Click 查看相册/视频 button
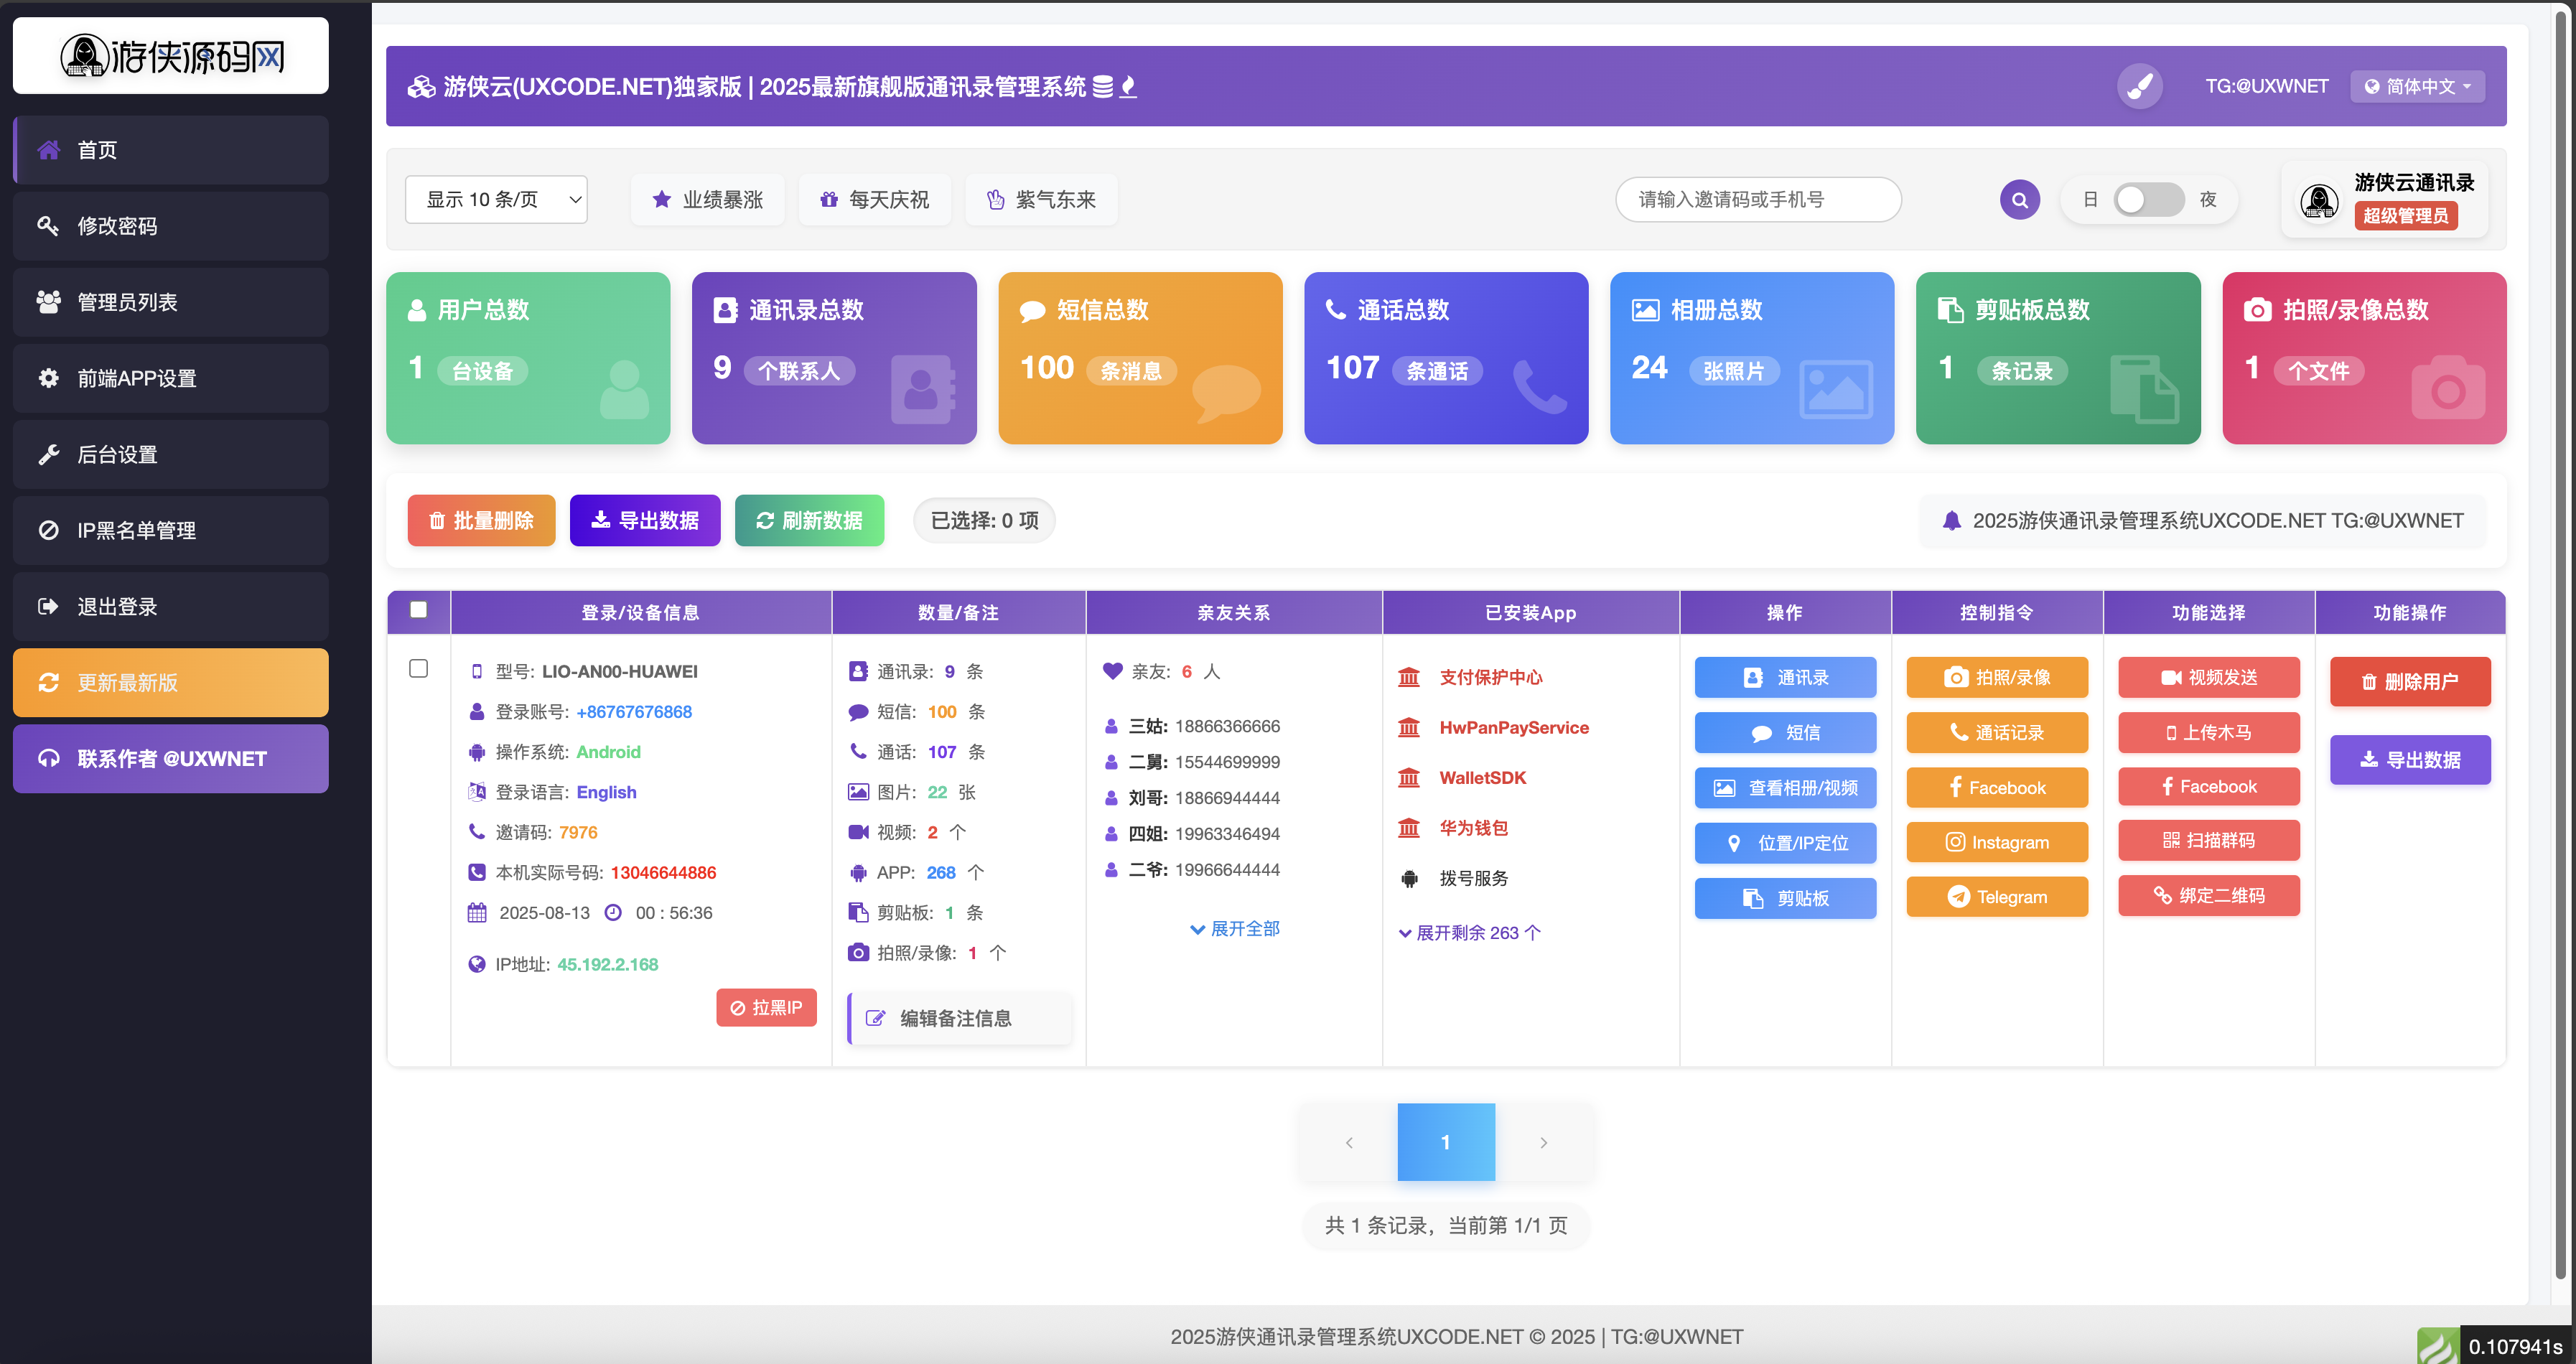The image size is (2576, 1364). 1785,787
